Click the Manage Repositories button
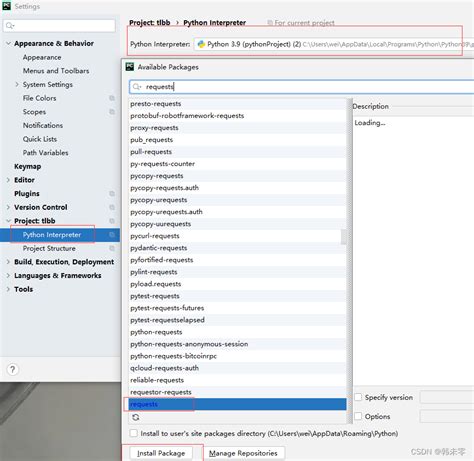This screenshot has height=461, width=474. (x=243, y=453)
